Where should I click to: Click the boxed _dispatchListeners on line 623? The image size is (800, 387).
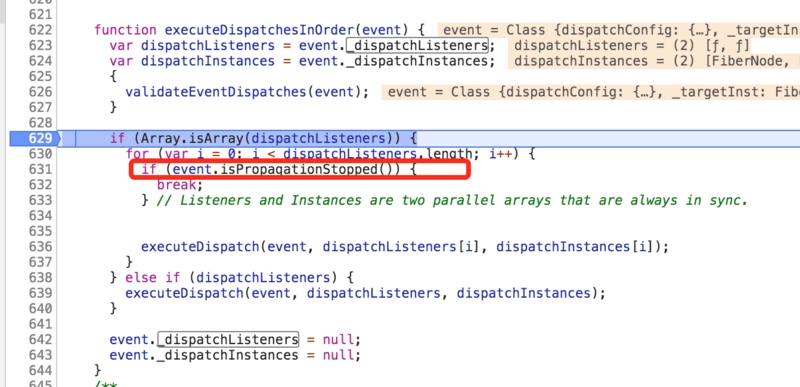[417, 45]
